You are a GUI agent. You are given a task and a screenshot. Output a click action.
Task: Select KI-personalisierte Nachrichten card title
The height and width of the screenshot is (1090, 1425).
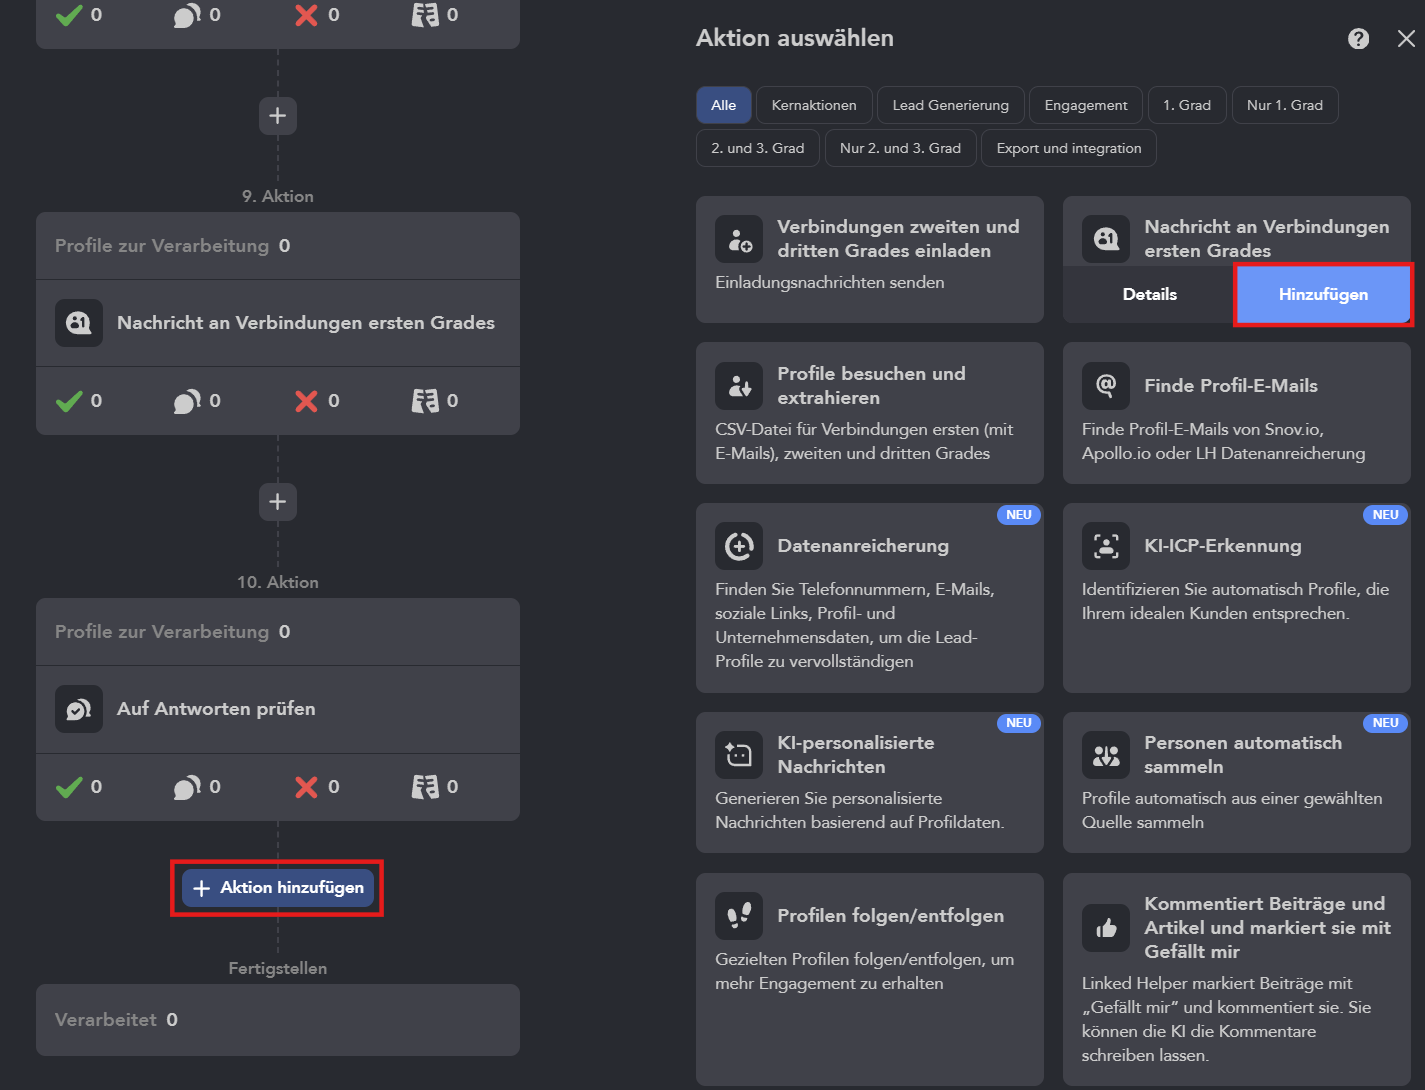pos(856,755)
